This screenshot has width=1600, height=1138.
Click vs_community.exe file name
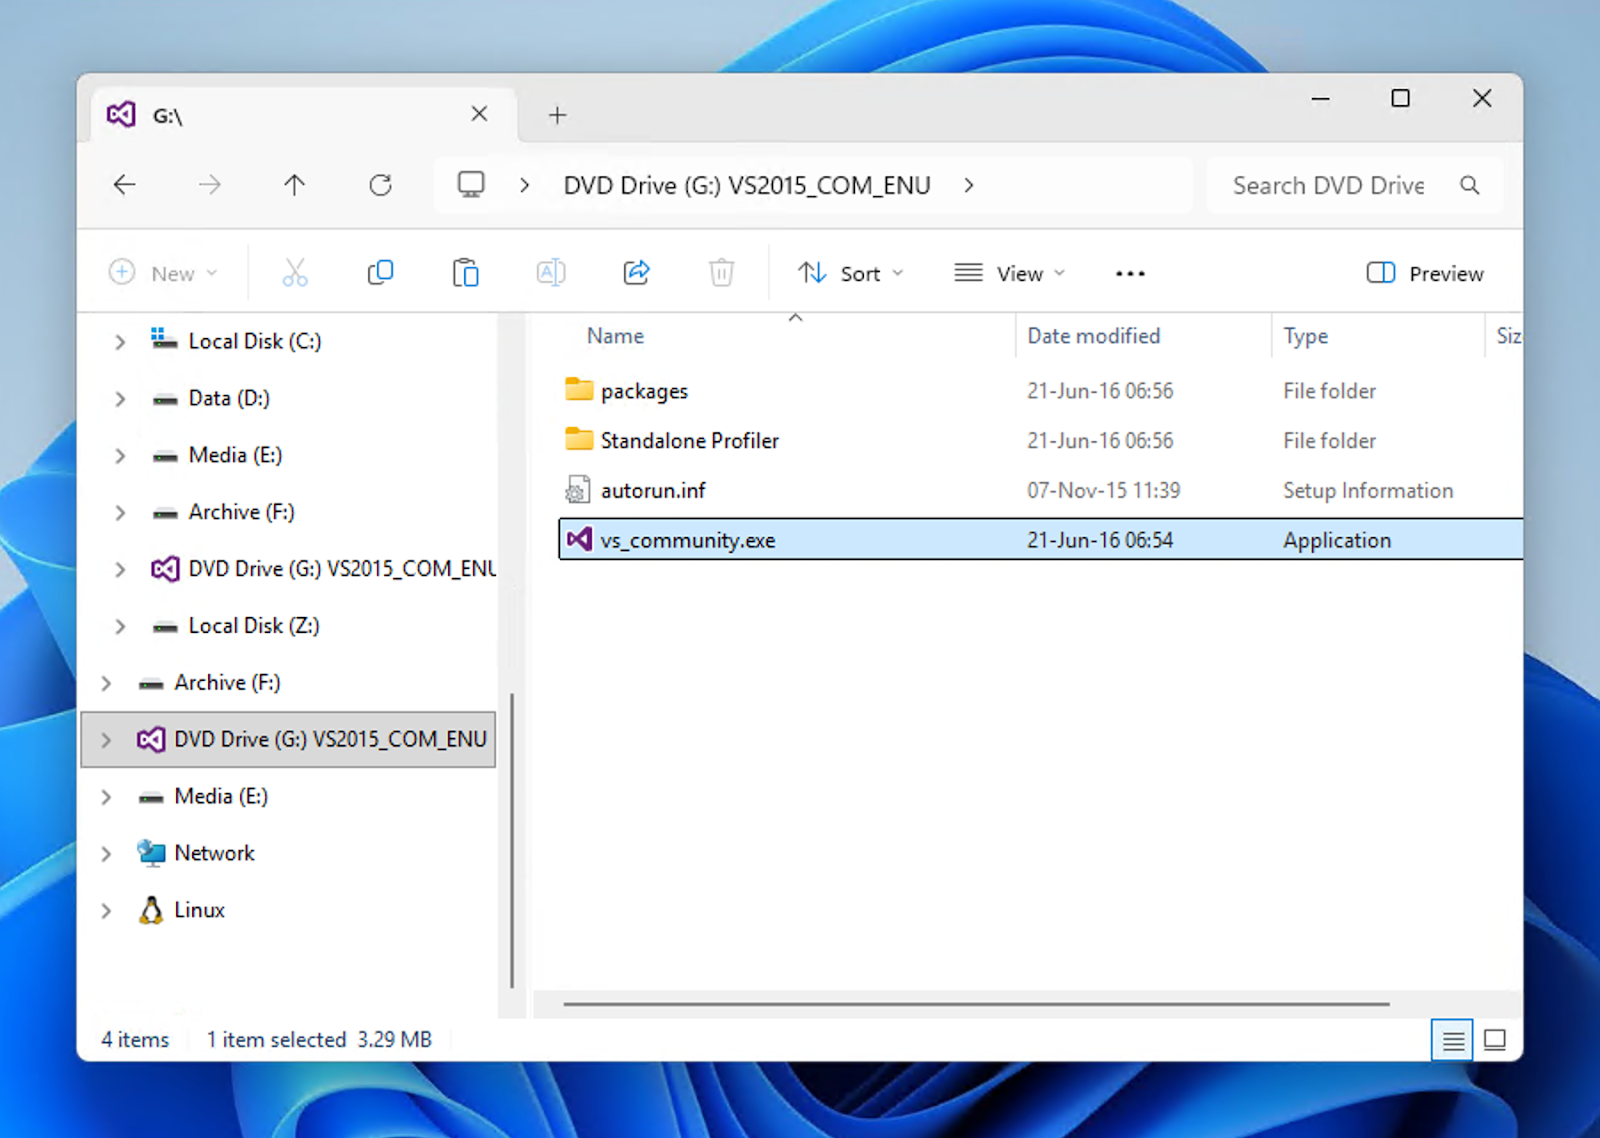[688, 540]
